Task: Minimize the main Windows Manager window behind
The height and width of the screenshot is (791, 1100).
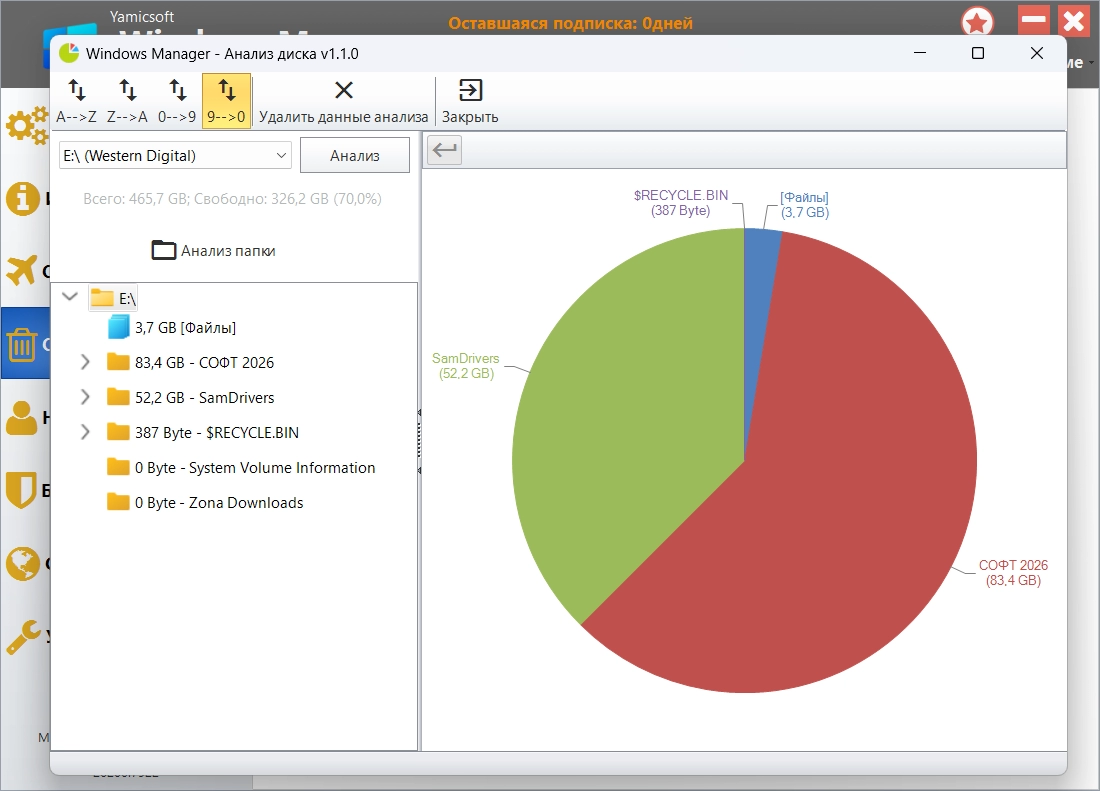Action: point(1033,20)
